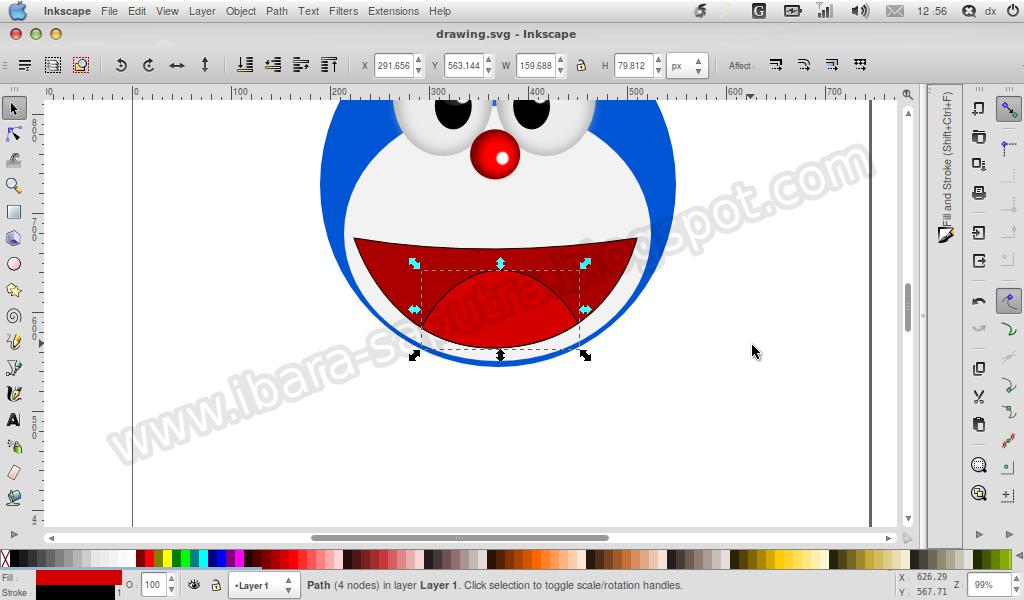Open the Object menu
Viewport: 1024px width, 600px height.
pos(240,11)
